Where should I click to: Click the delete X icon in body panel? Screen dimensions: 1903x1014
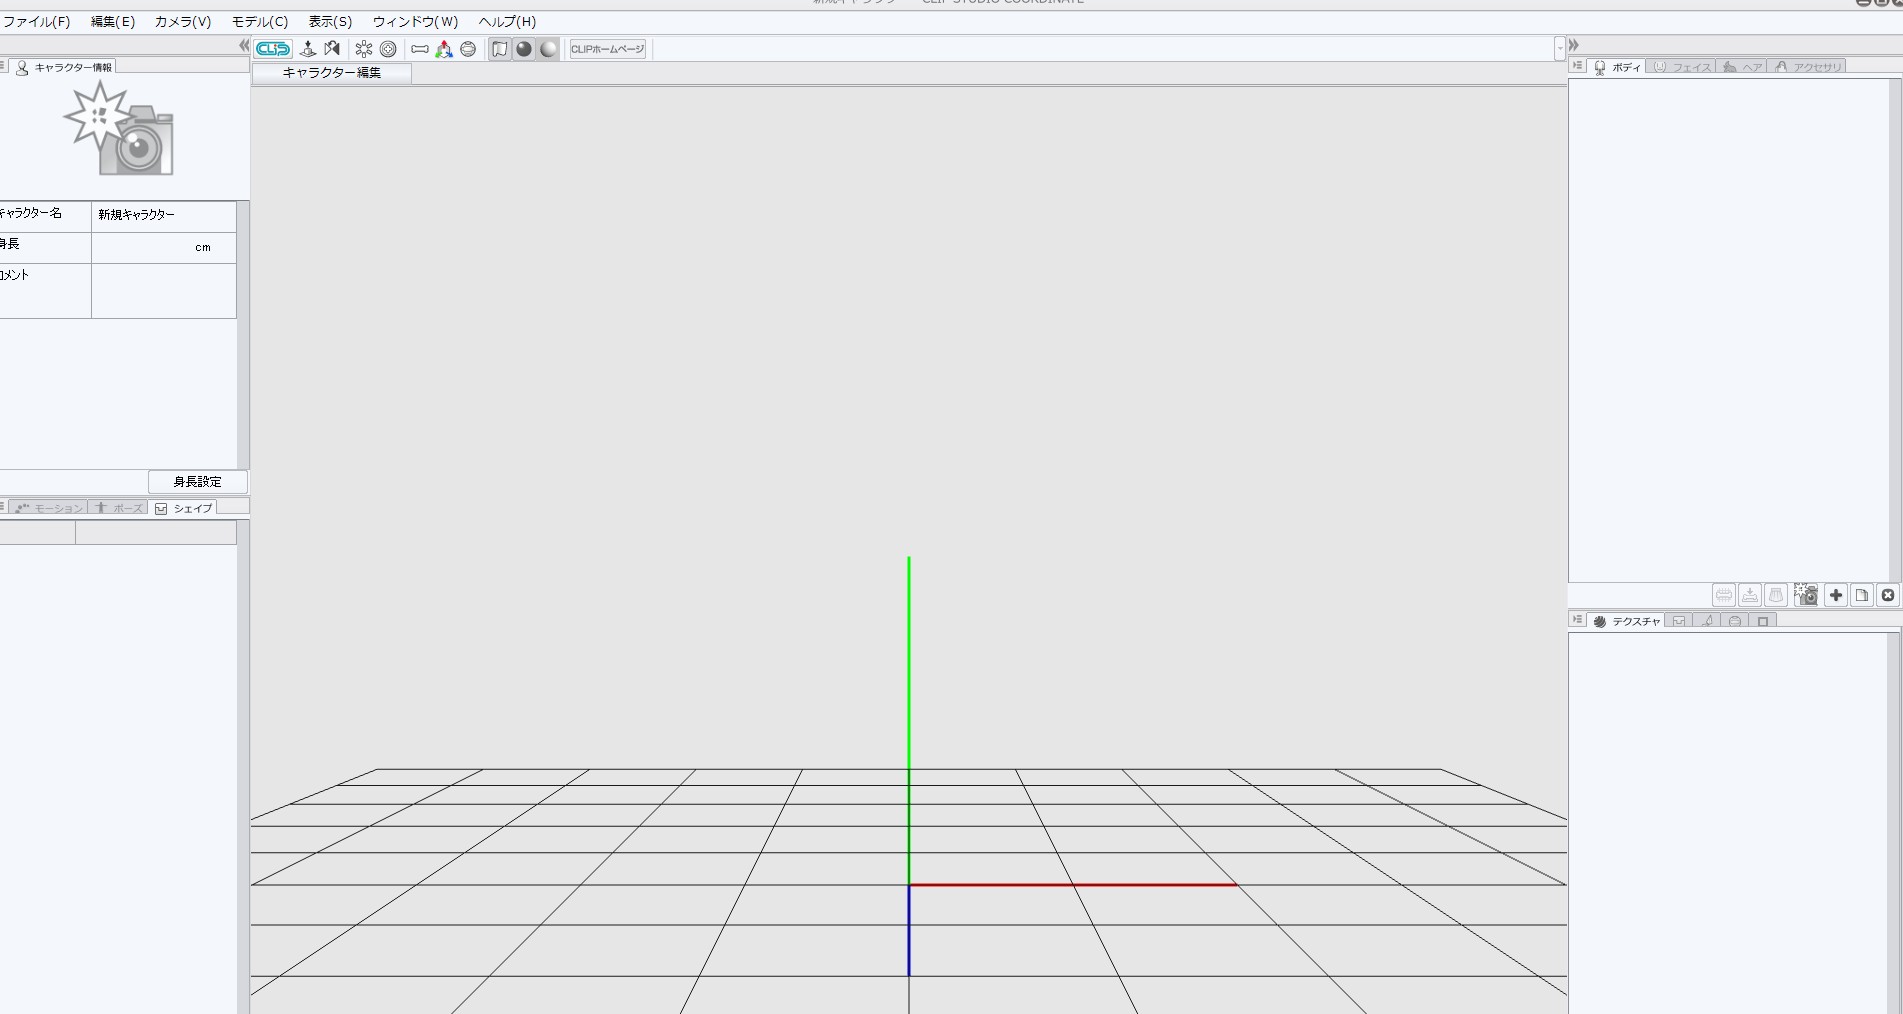pyautogui.click(x=1888, y=595)
